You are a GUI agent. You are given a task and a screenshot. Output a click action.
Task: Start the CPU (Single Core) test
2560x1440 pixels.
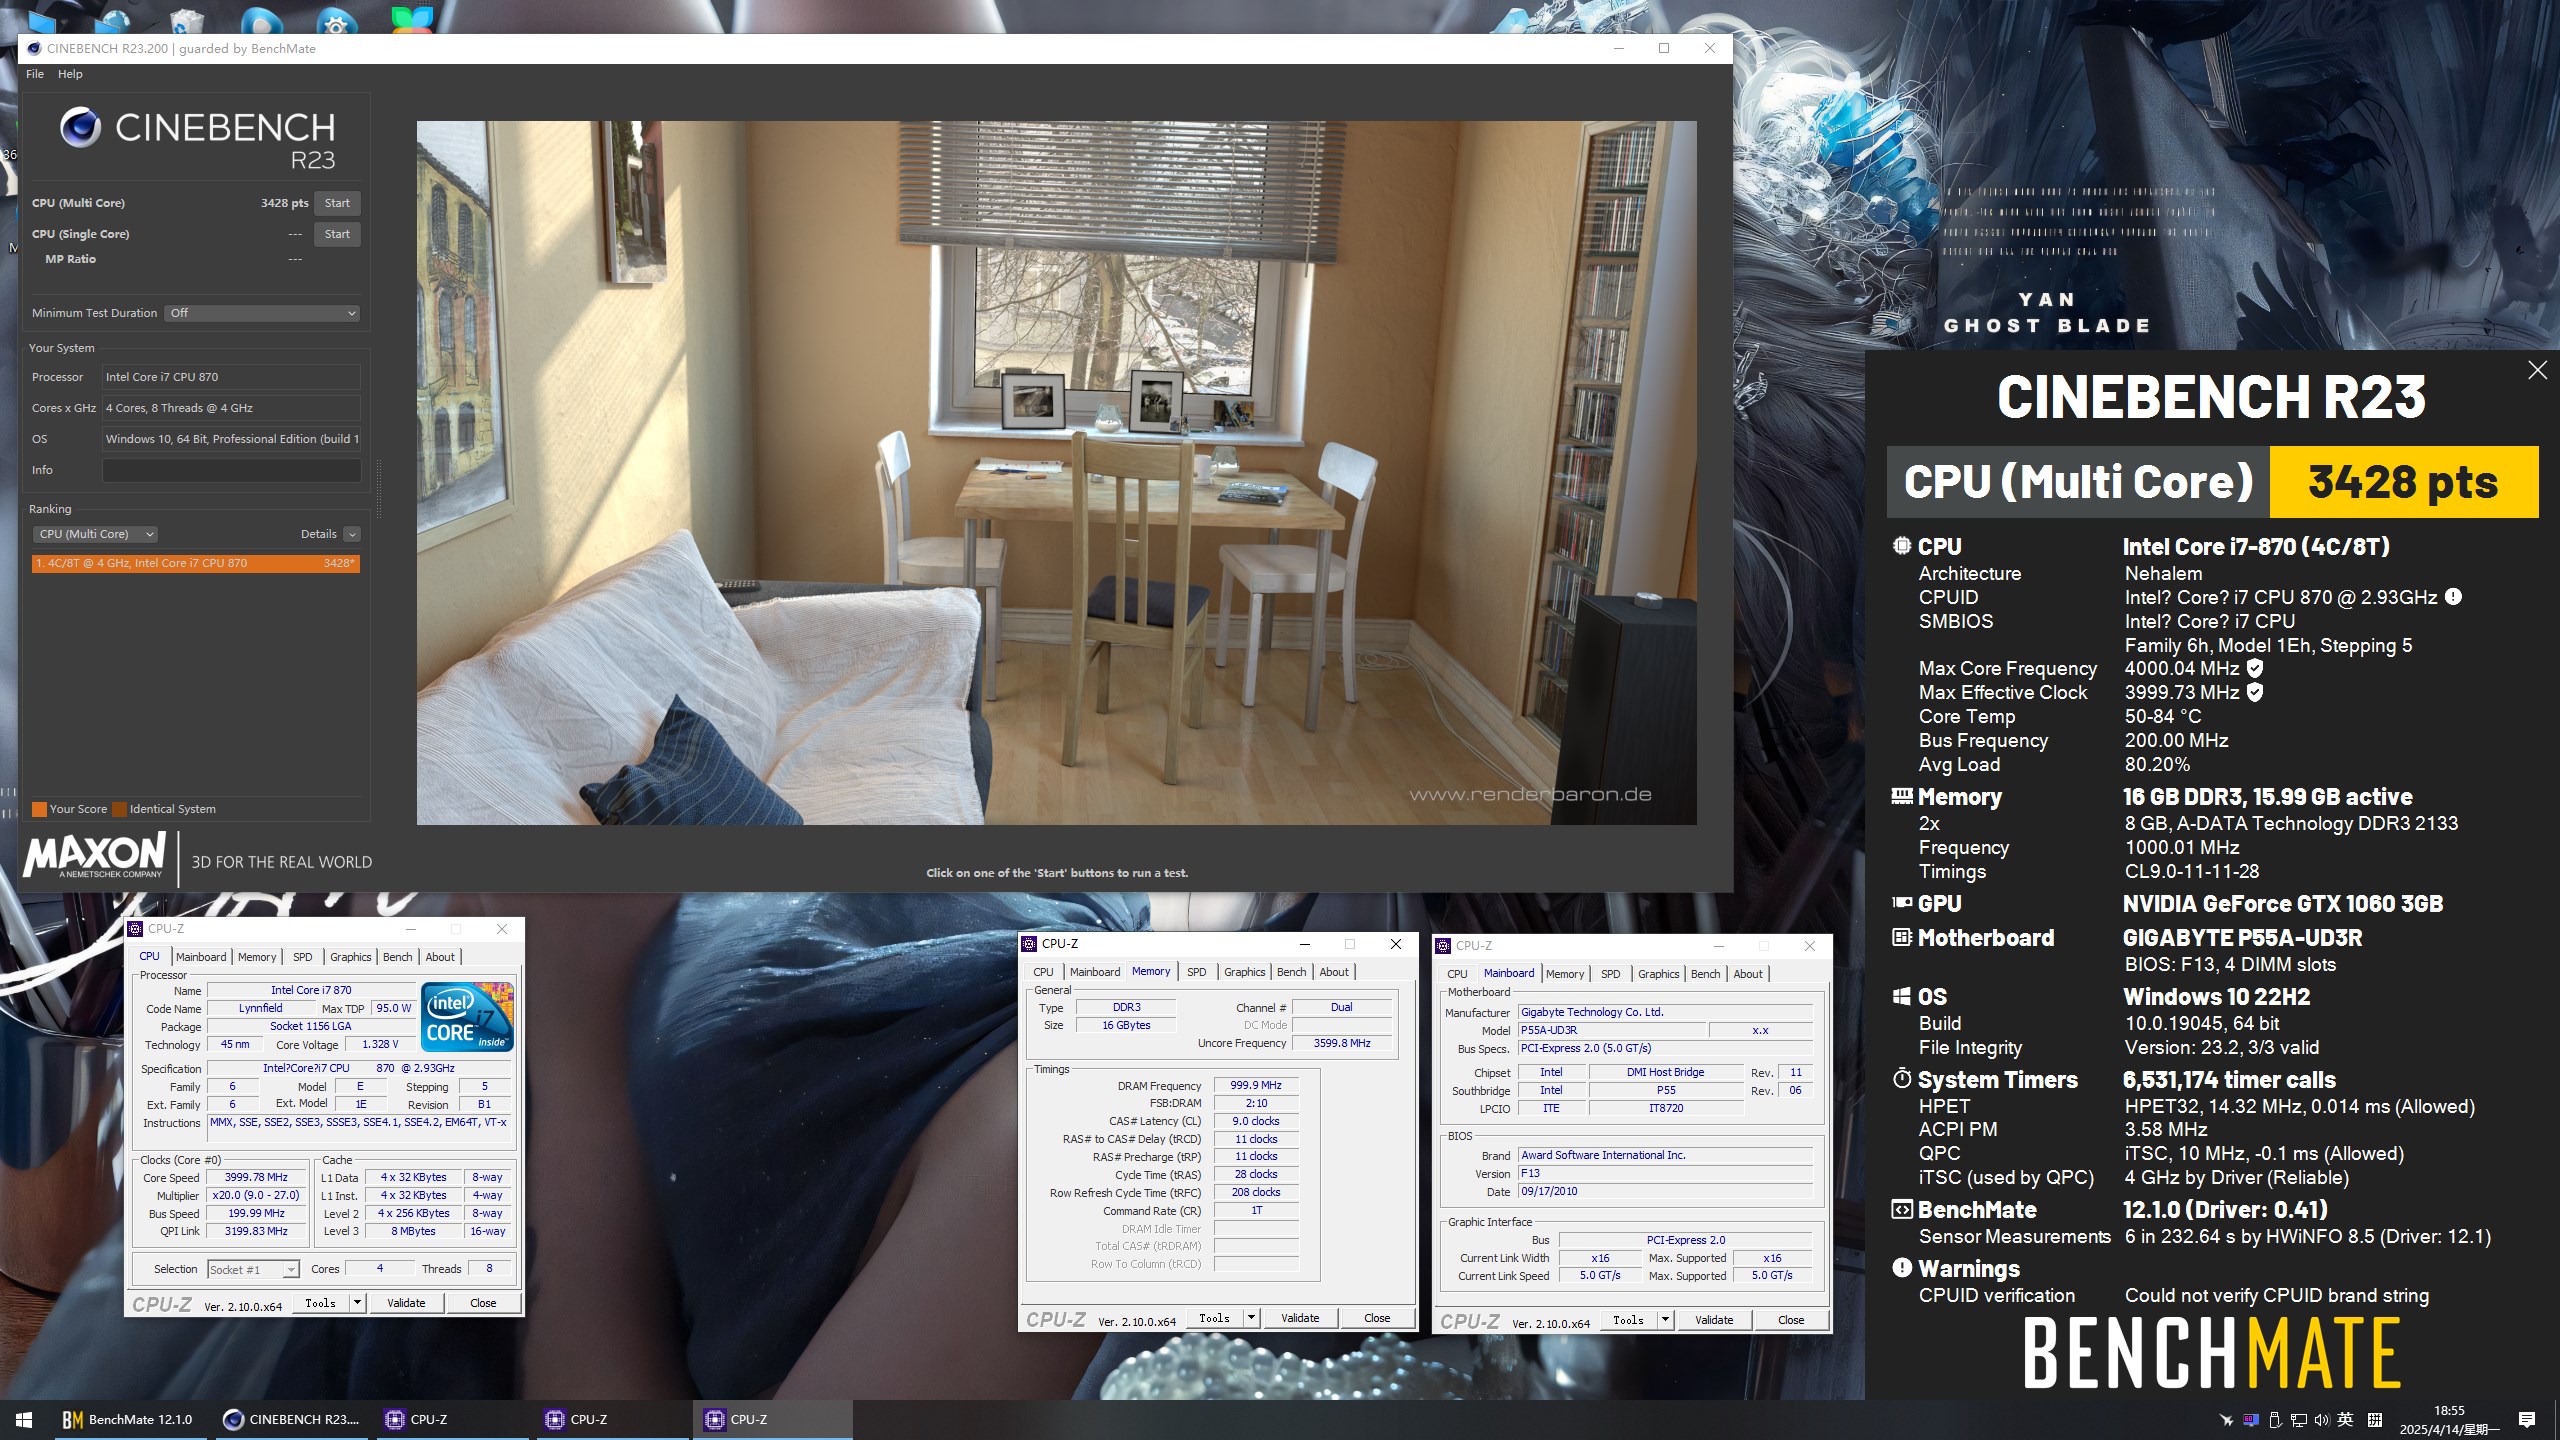(x=337, y=234)
